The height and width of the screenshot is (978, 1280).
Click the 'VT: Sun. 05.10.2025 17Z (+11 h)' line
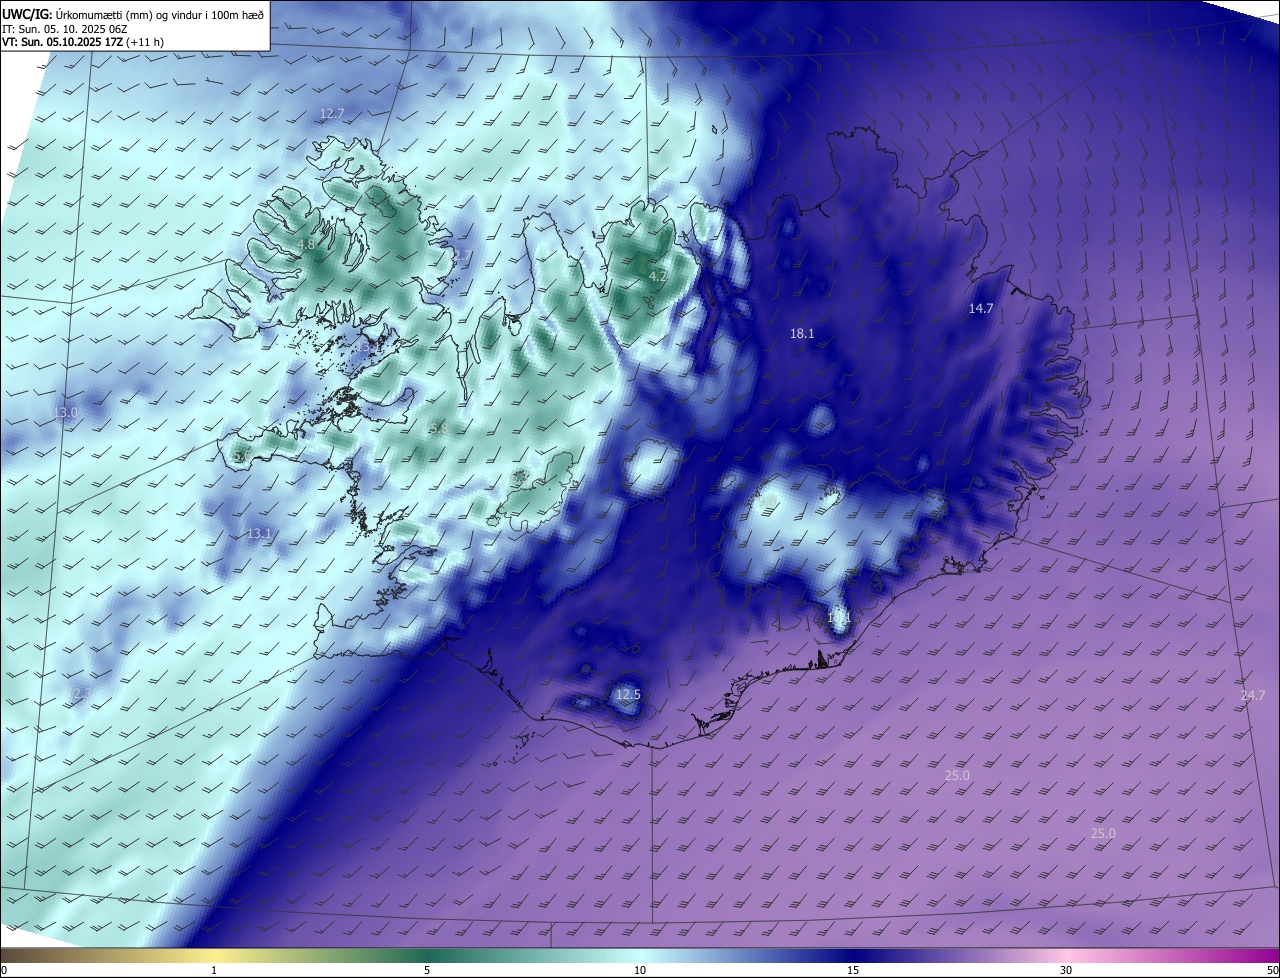tap(83, 43)
